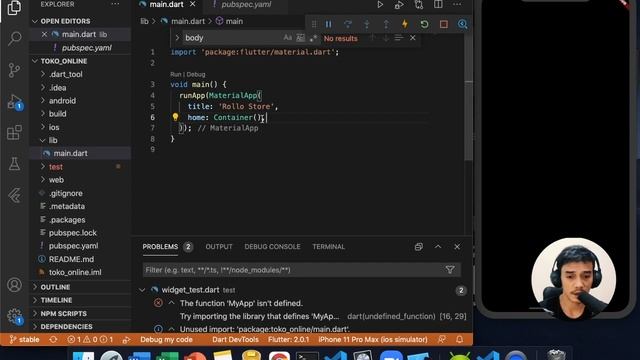Open the Flutter sidebar icon
Viewport: 640px width, 360px height.
[x=14, y=196]
